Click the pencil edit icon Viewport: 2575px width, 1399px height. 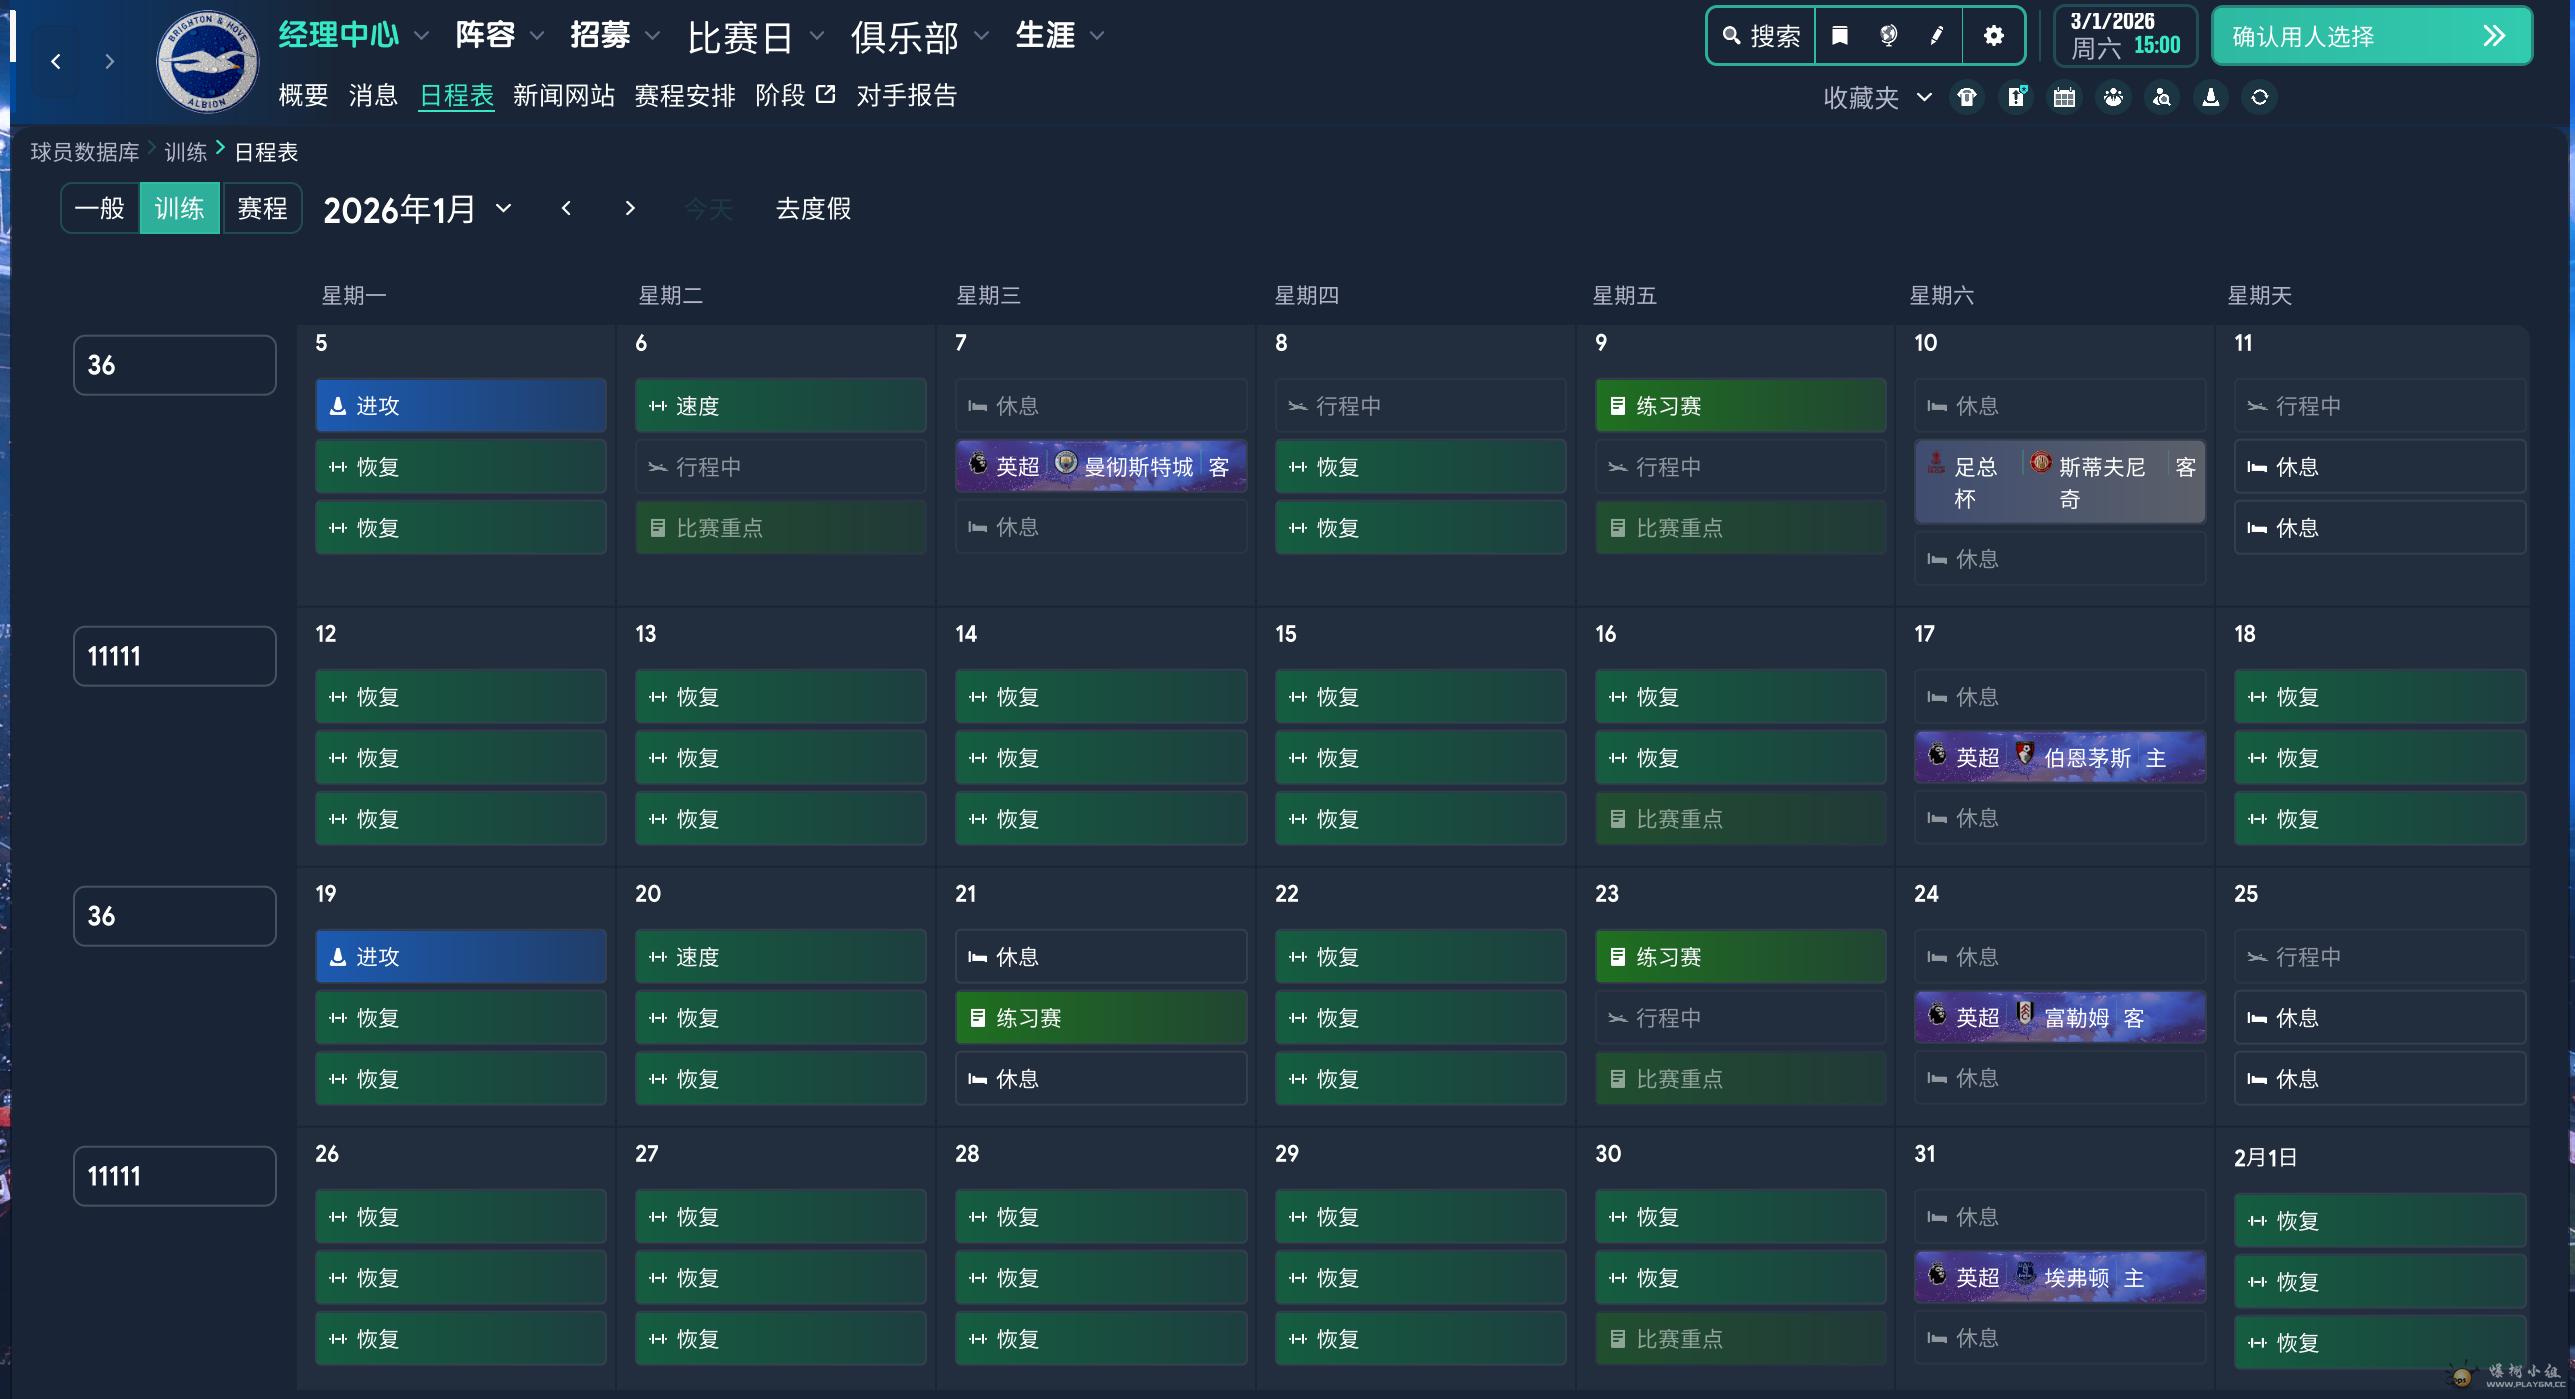pos(1936,36)
